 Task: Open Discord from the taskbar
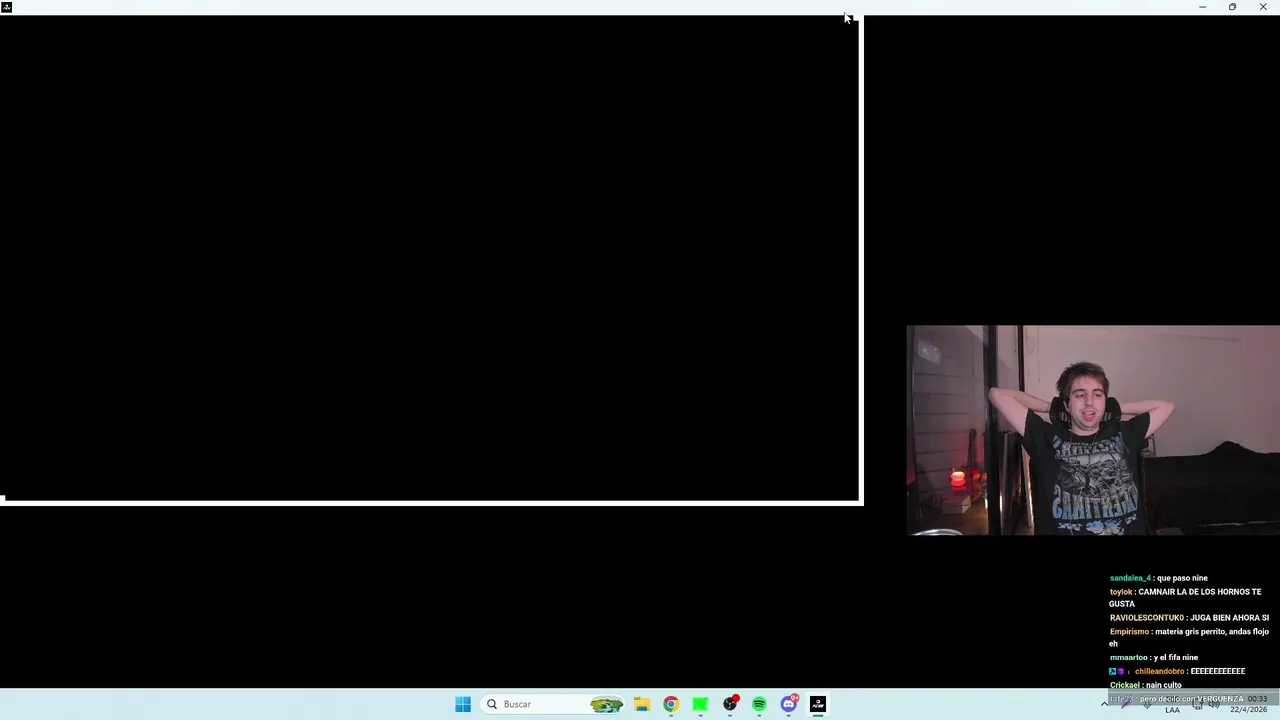789,704
